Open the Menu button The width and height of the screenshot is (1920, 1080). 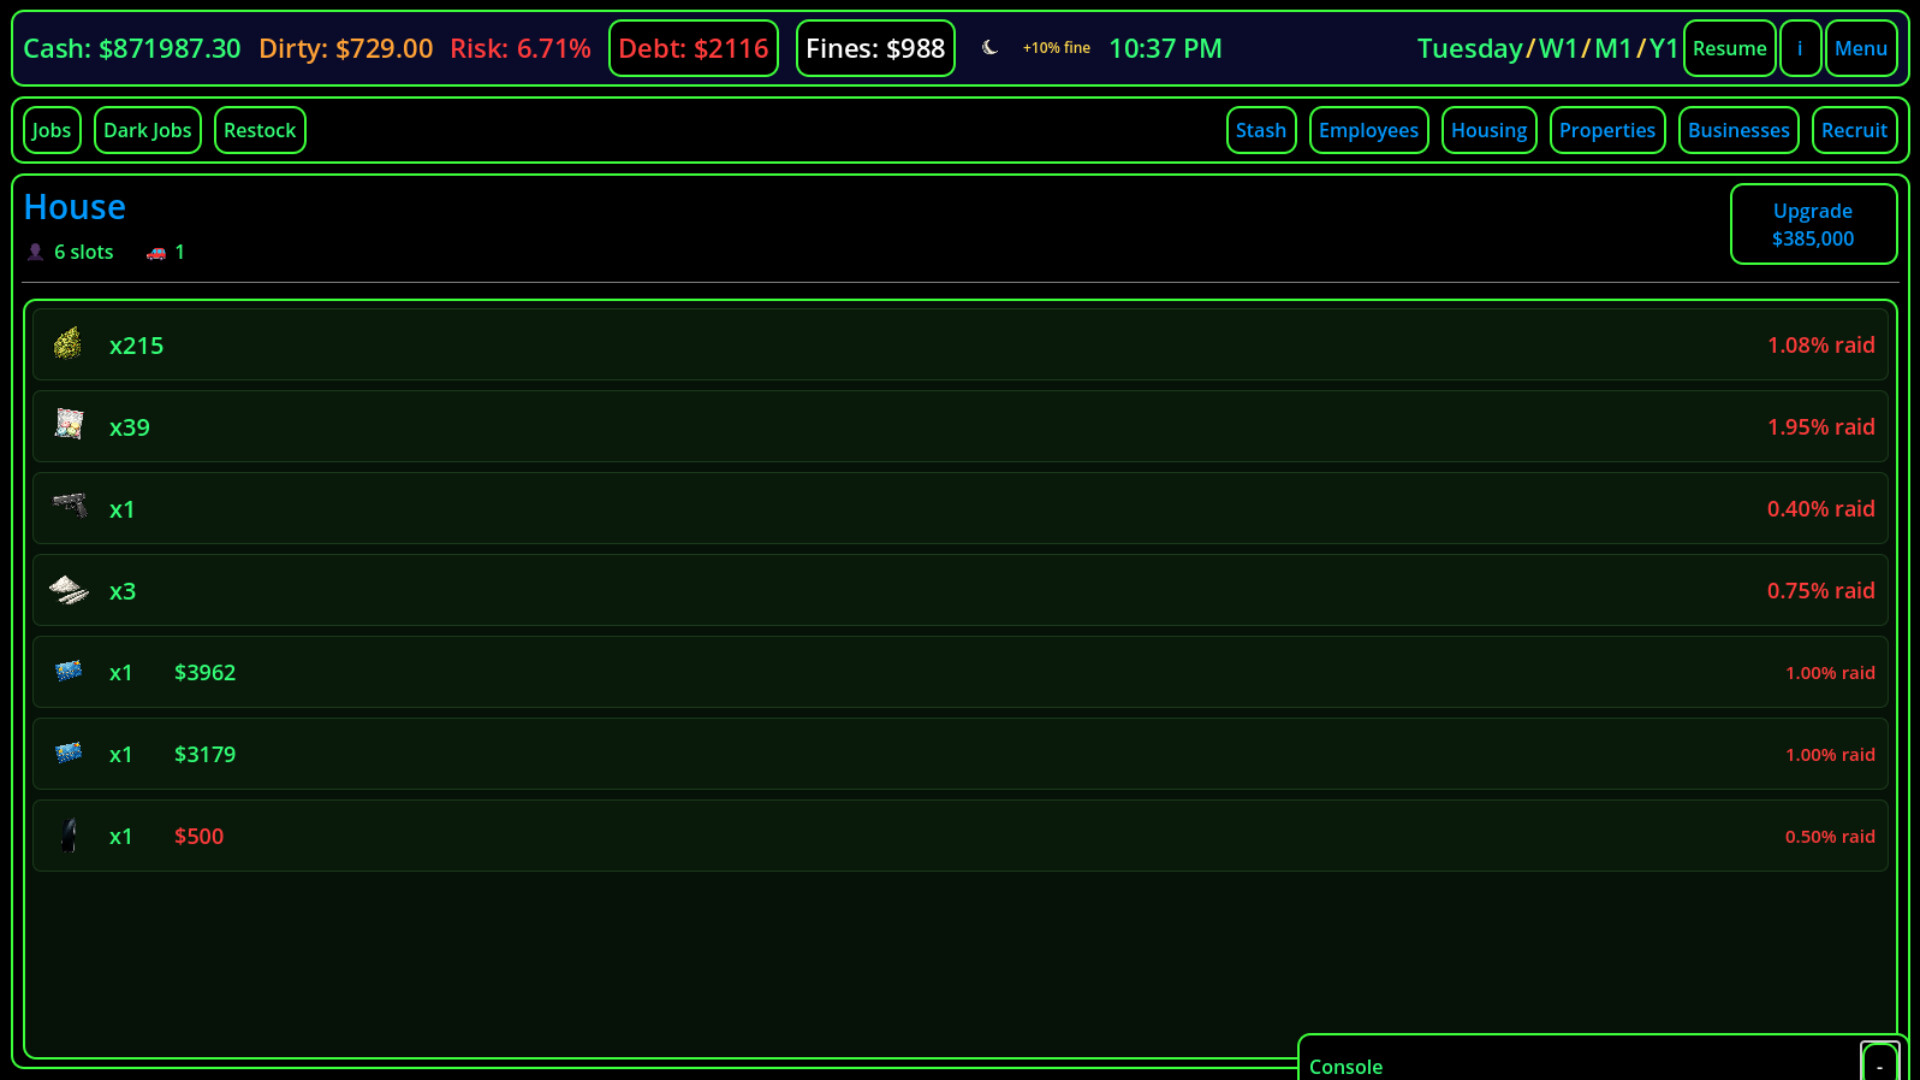click(x=1860, y=48)
